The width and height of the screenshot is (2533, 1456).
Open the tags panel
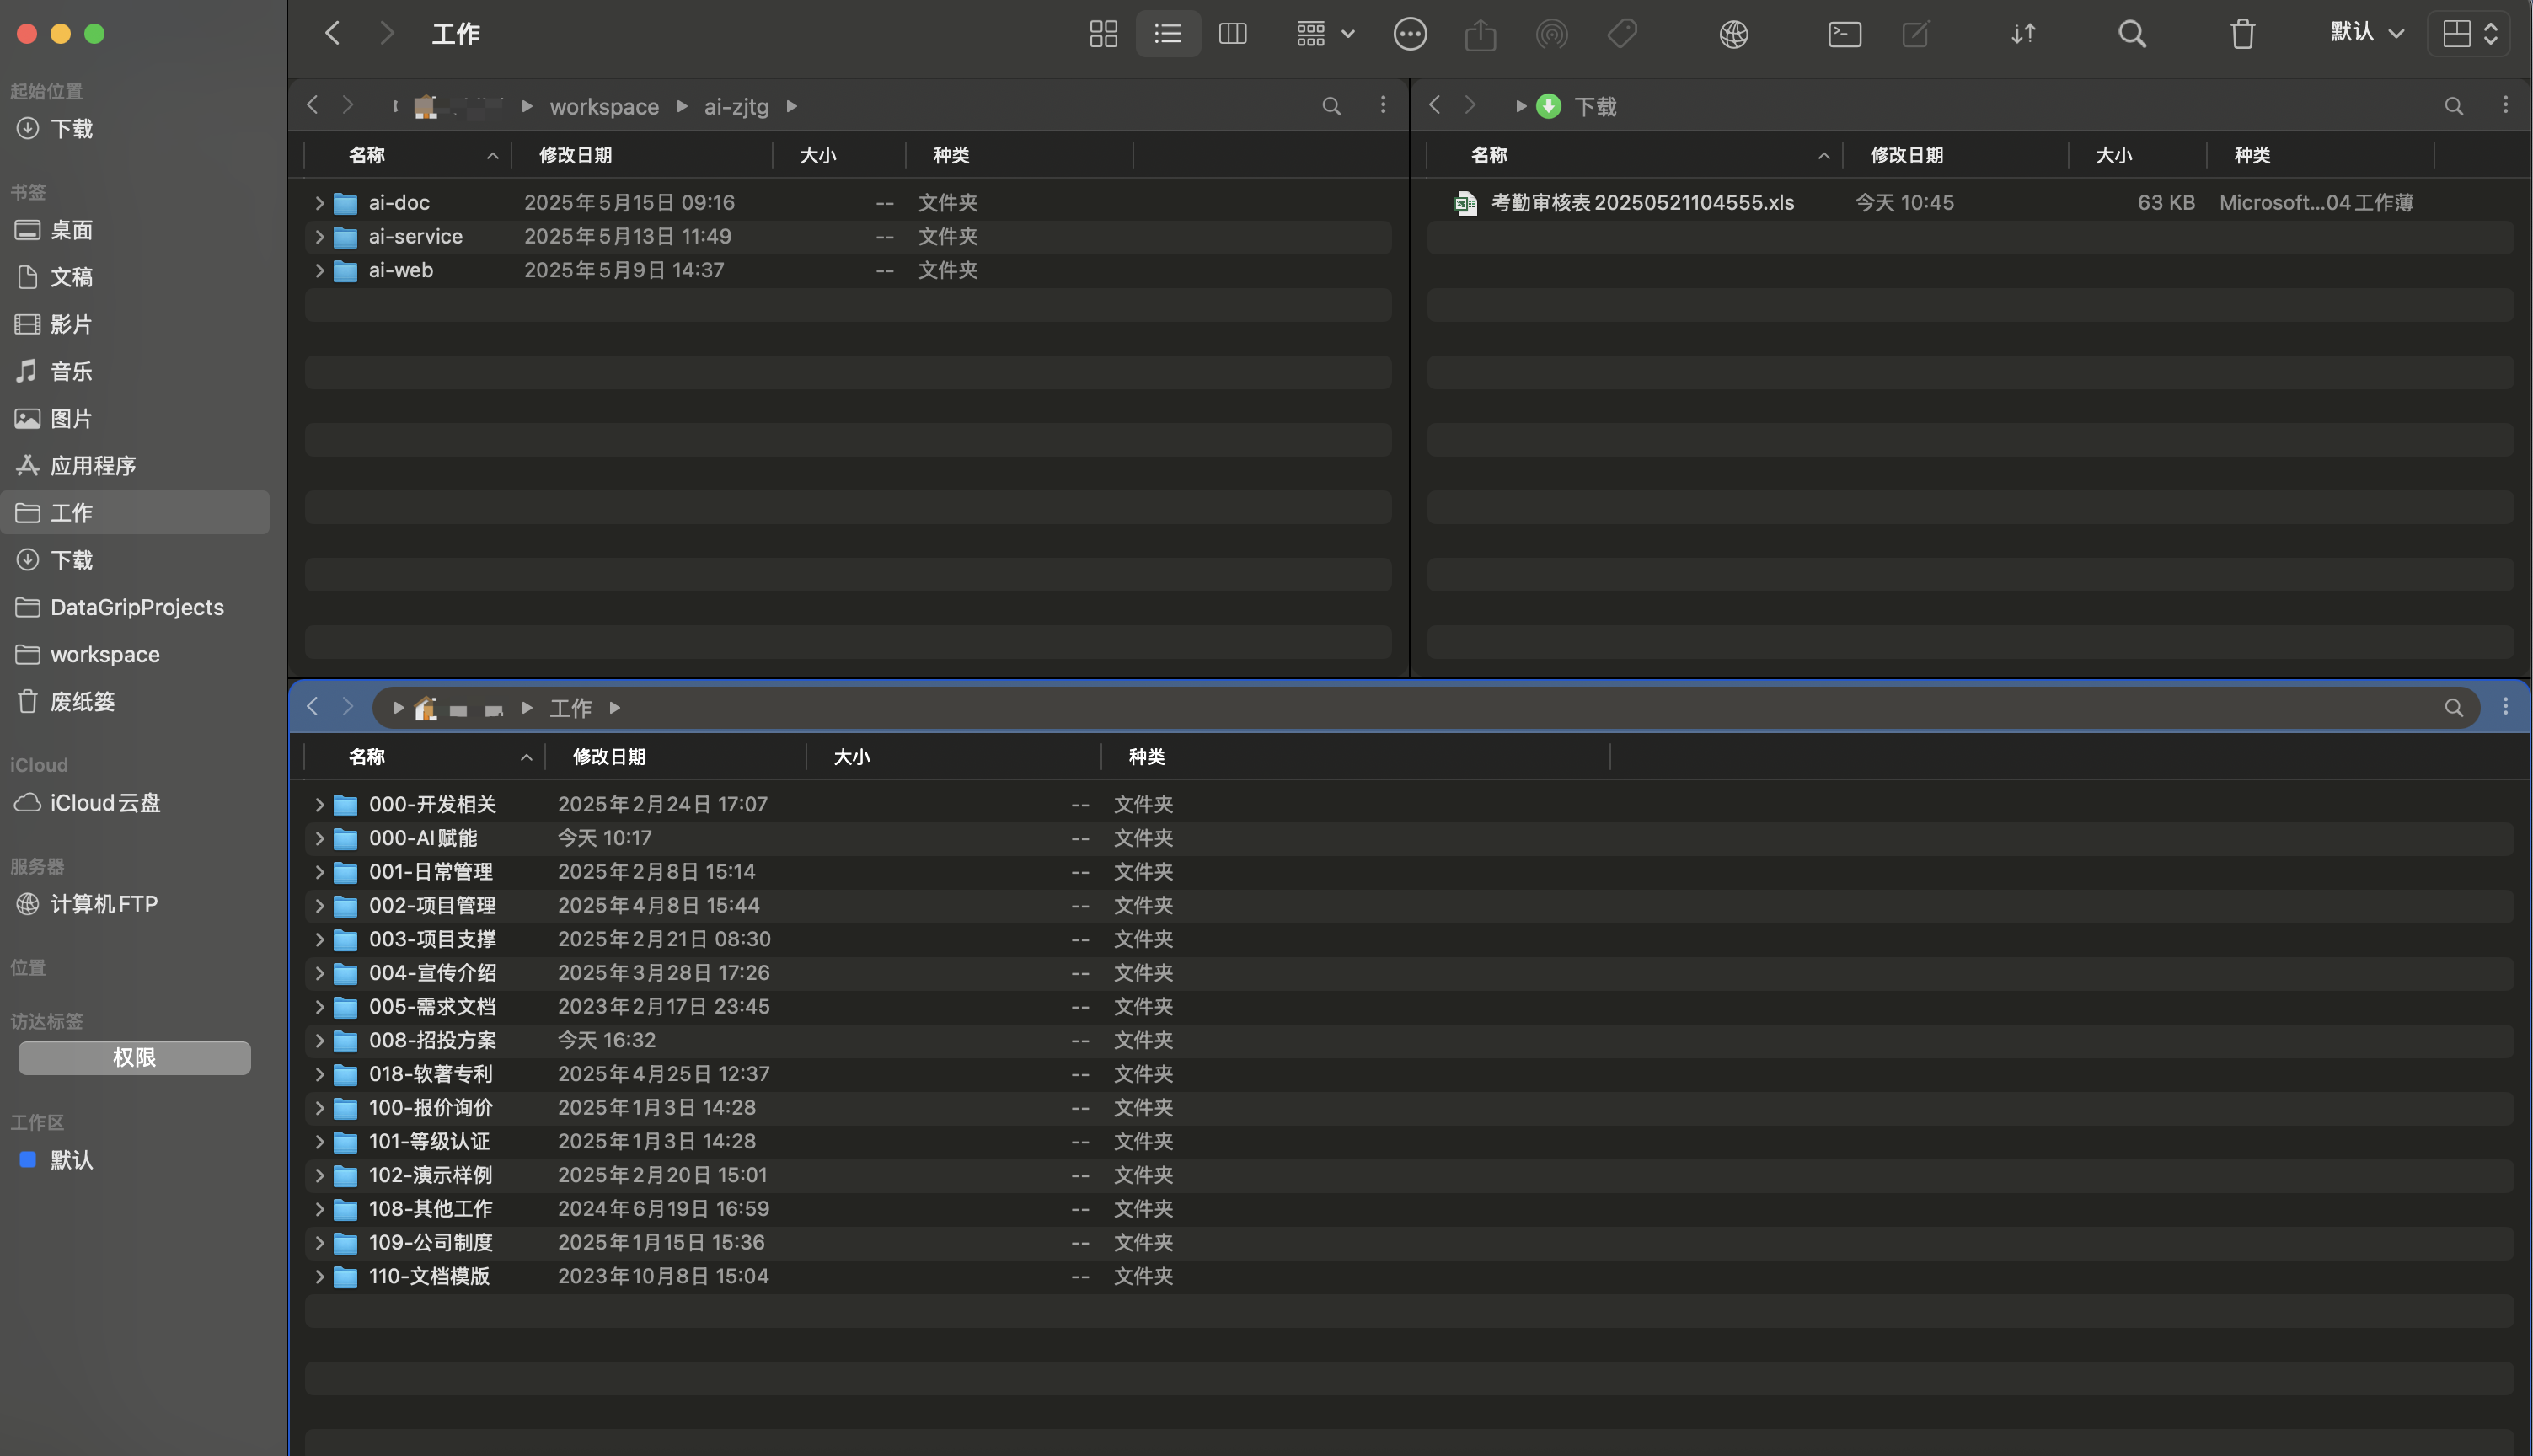pos(1621,33)
